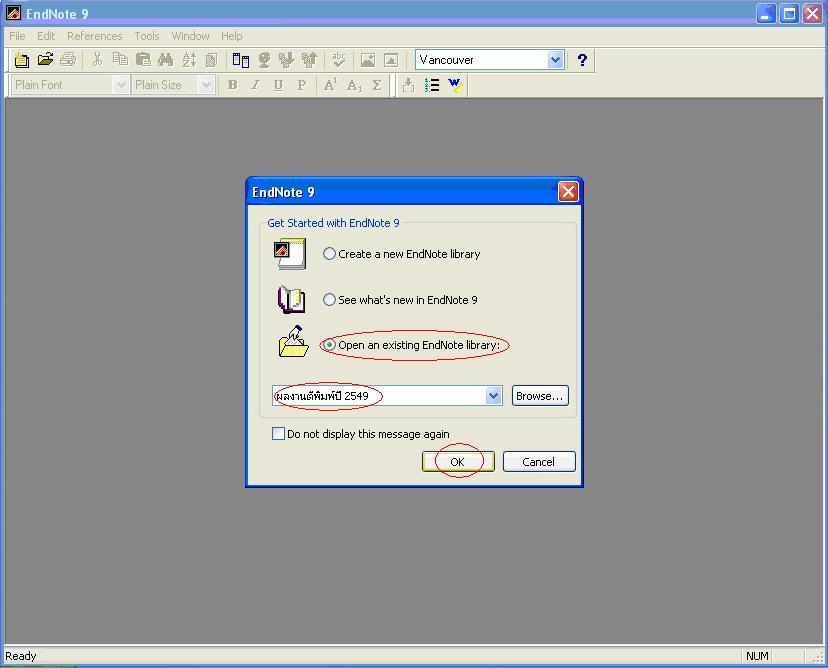The width and height of the screenshot is (828, 668).
Task: Click the Open Library folder icon
Action: pyautogui.click(x=45, y=59)
